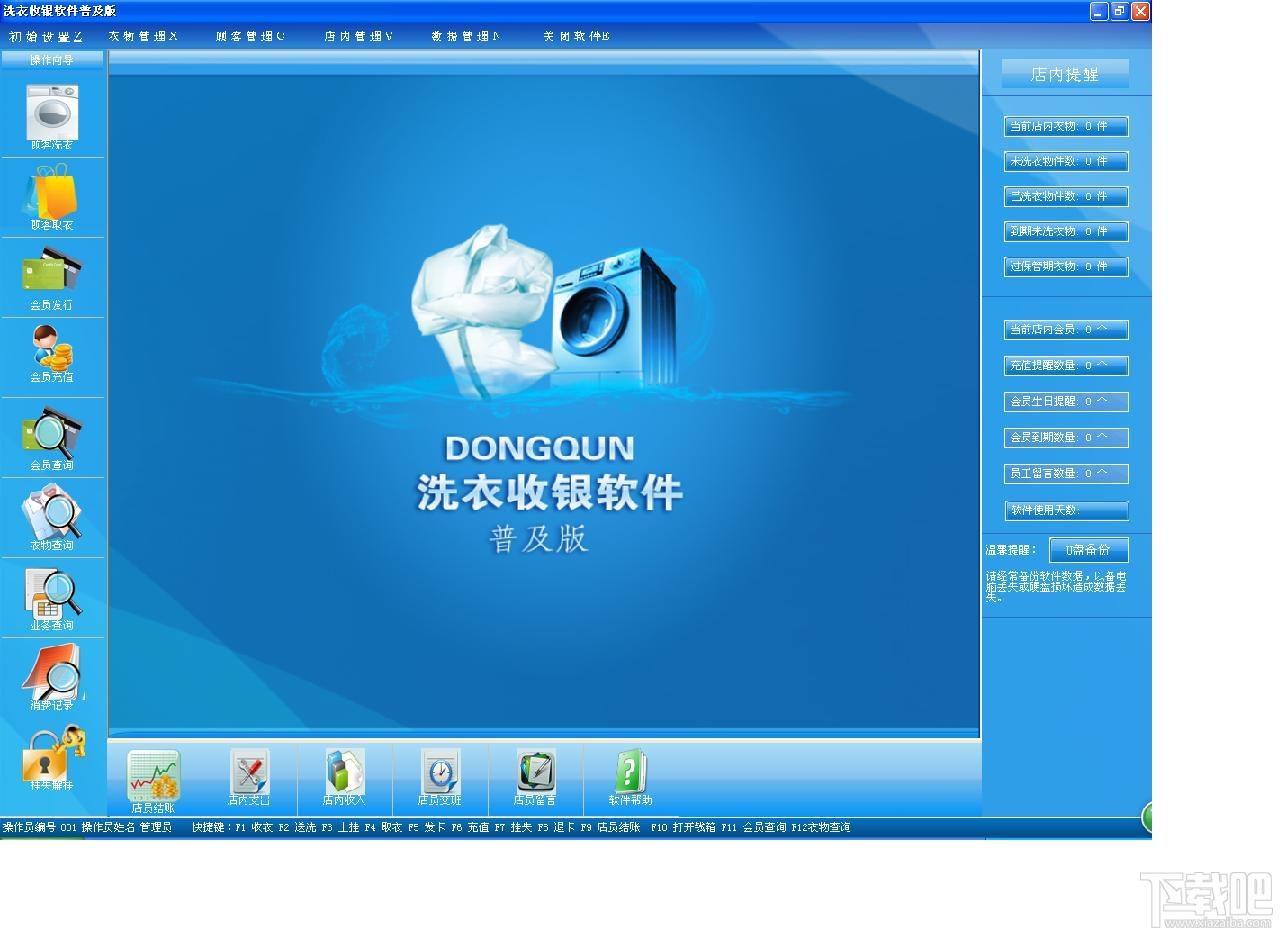Image resolution: width=1280 pixels, height=933 pixels.
Task: Open 会员充值 person with coins icon
Action: (x=52, y=349)
